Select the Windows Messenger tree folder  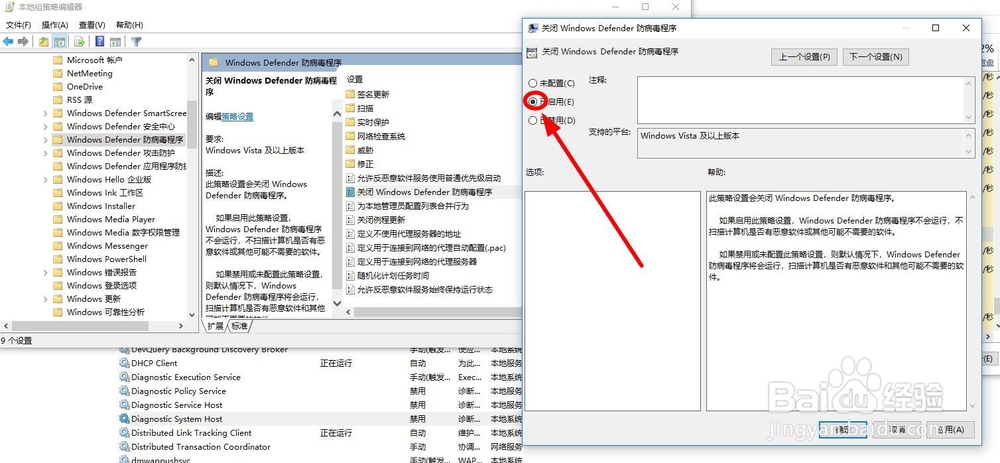tap(107, 246)
